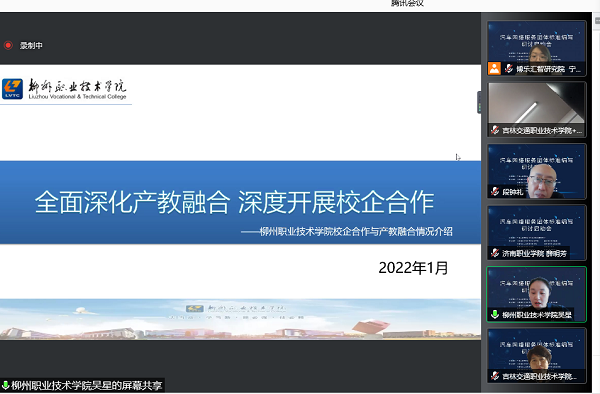The image size is (600, 394).
Task: Click the 柳州职业技术学院吴星的屏幕共享 label
Action: click(x=86, y=385)
